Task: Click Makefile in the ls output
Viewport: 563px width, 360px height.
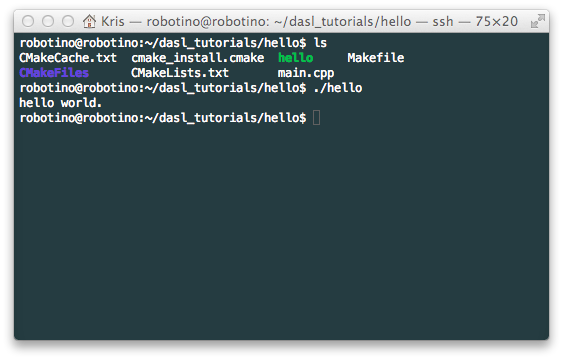Action: pos(376,58)
